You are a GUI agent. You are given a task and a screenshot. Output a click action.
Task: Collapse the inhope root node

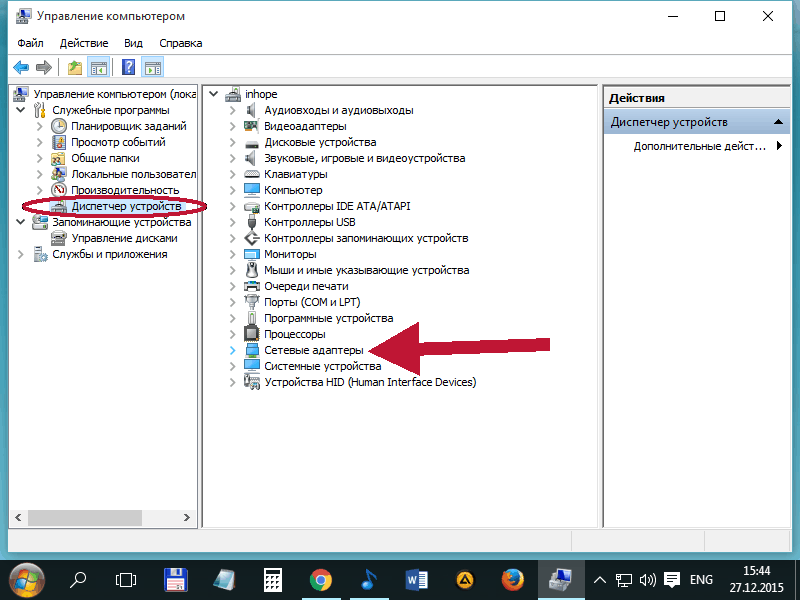coord(214,94)
